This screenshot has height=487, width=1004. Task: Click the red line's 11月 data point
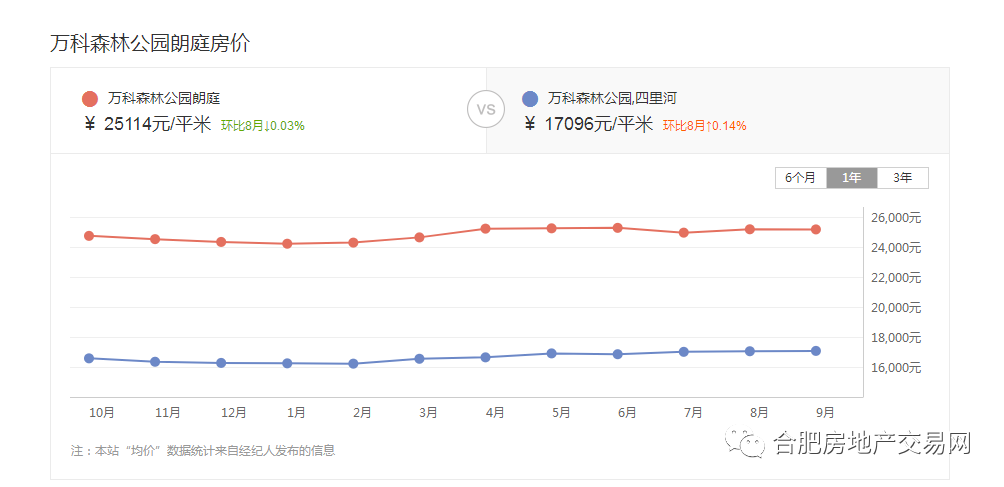click(x=155, y=239)
